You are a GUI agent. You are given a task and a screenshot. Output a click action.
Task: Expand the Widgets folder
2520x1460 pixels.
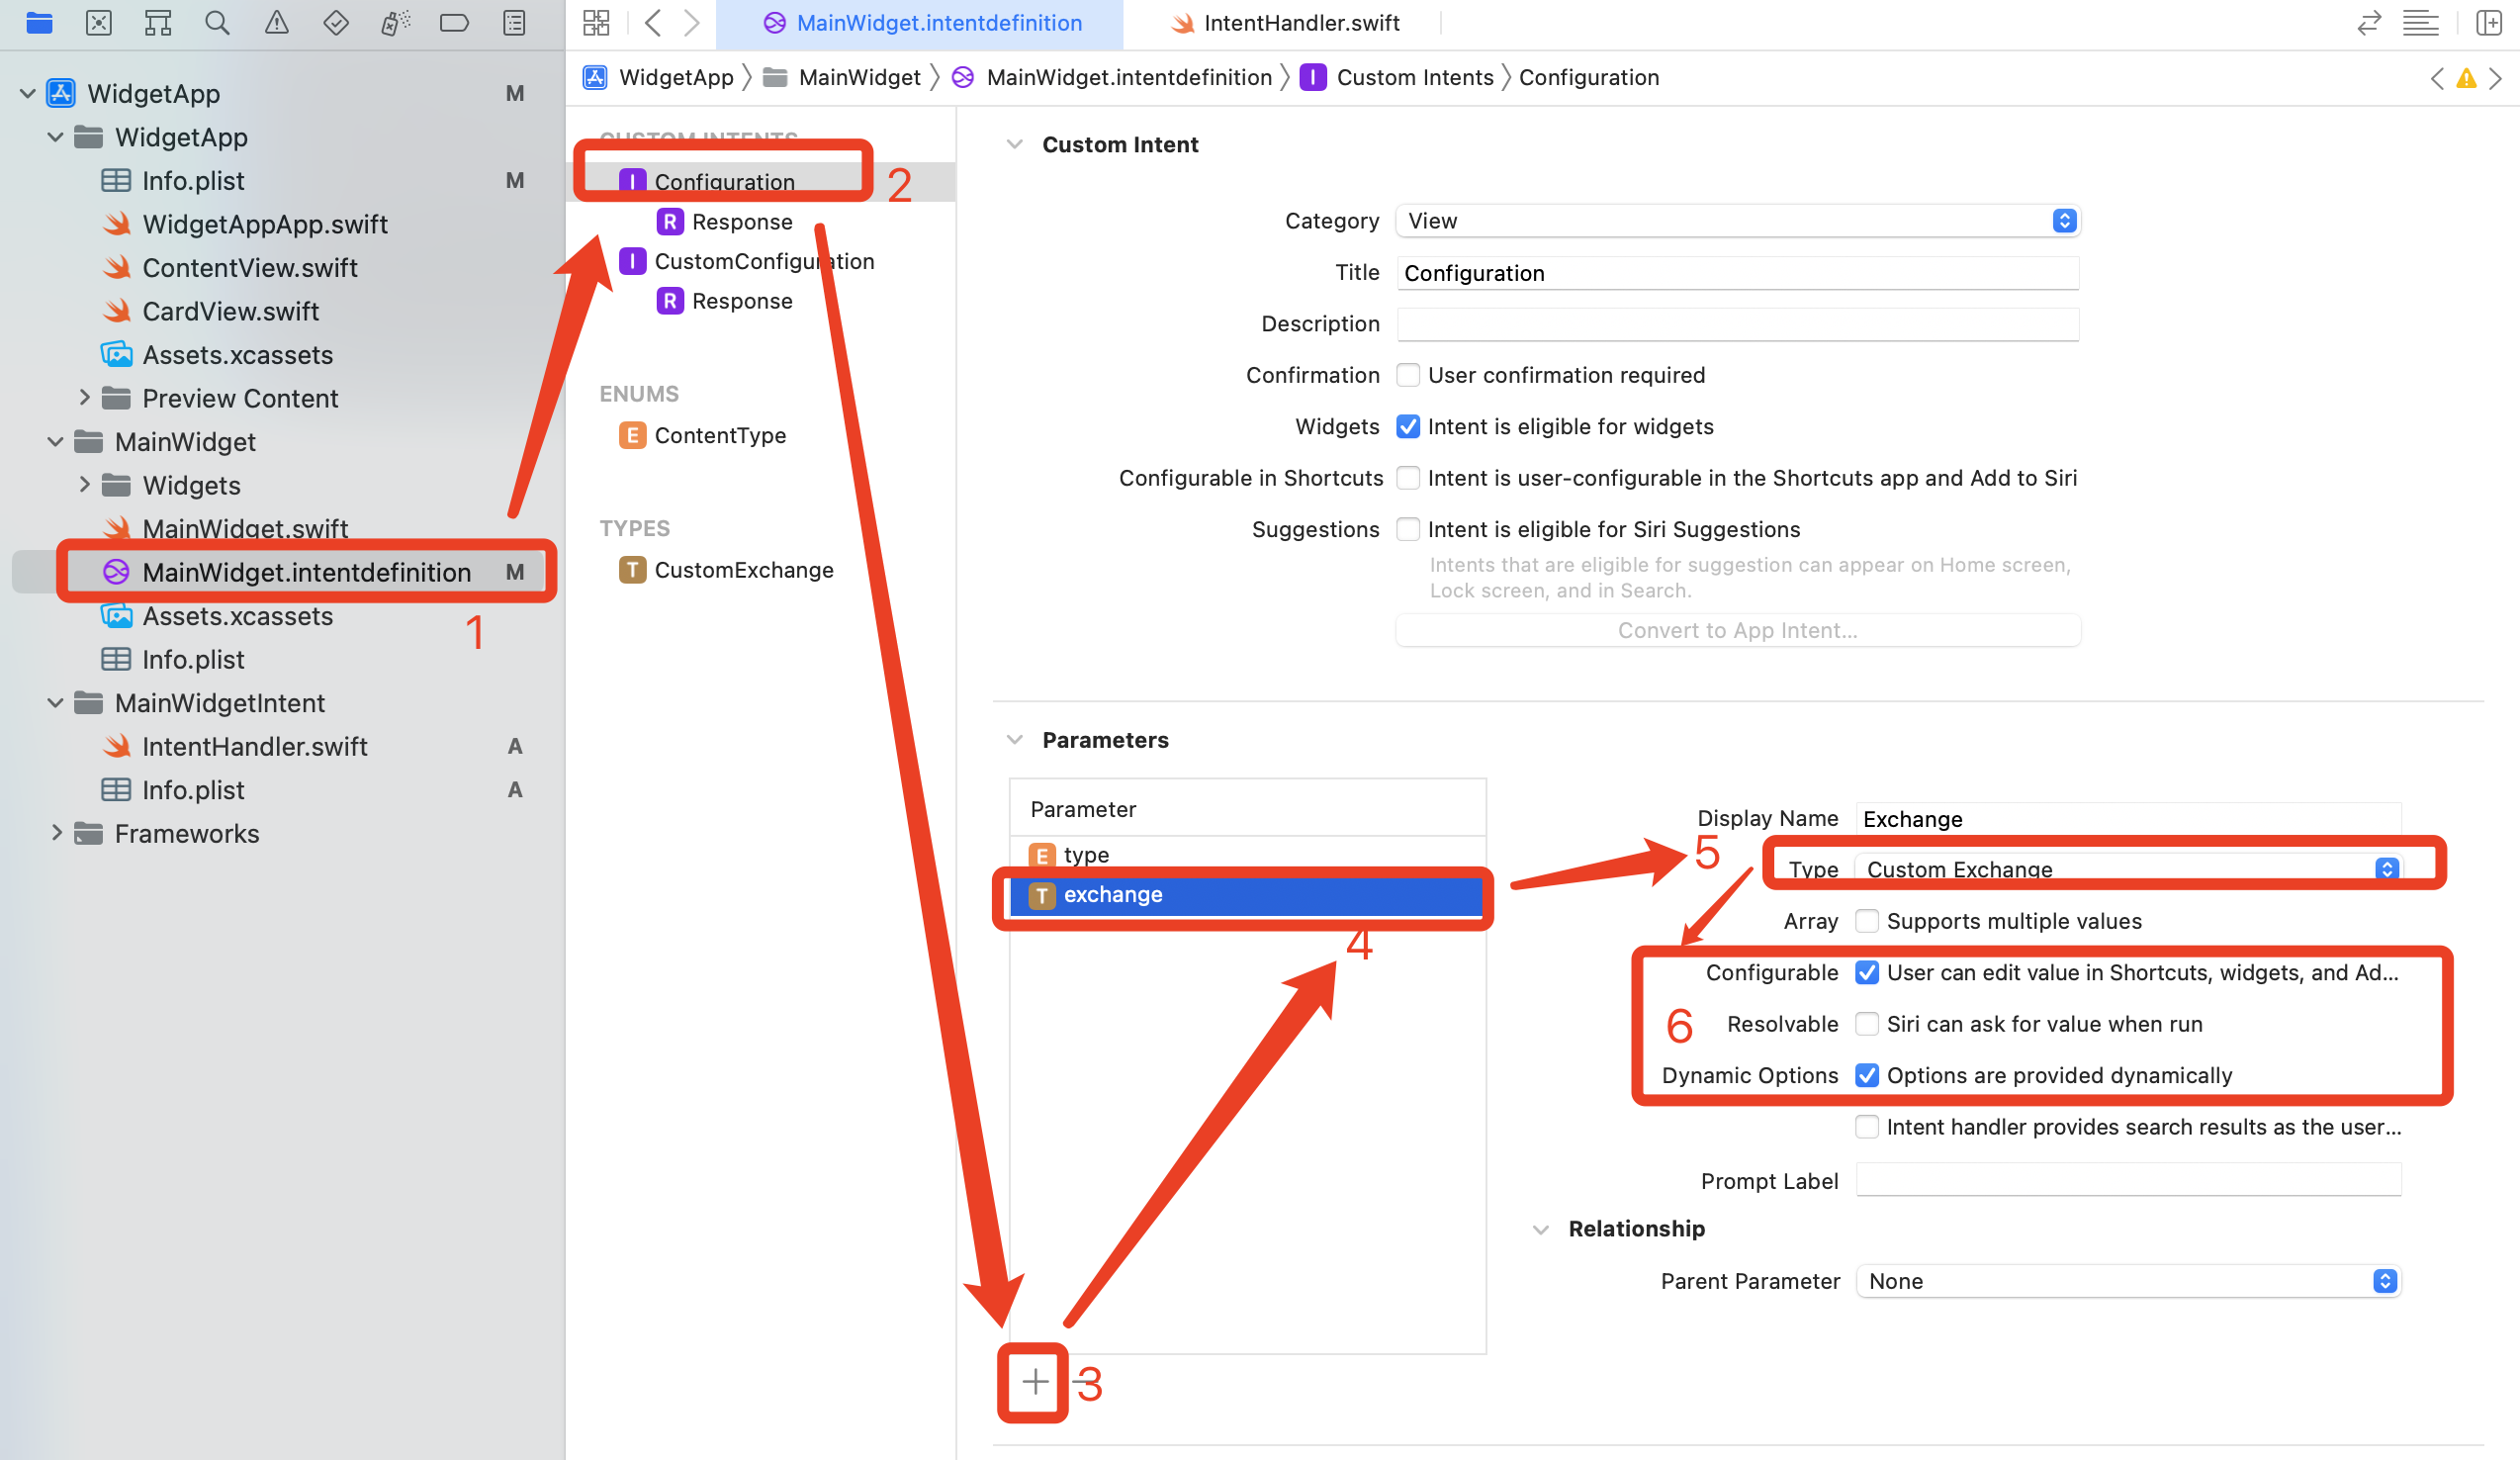[84, 485]
